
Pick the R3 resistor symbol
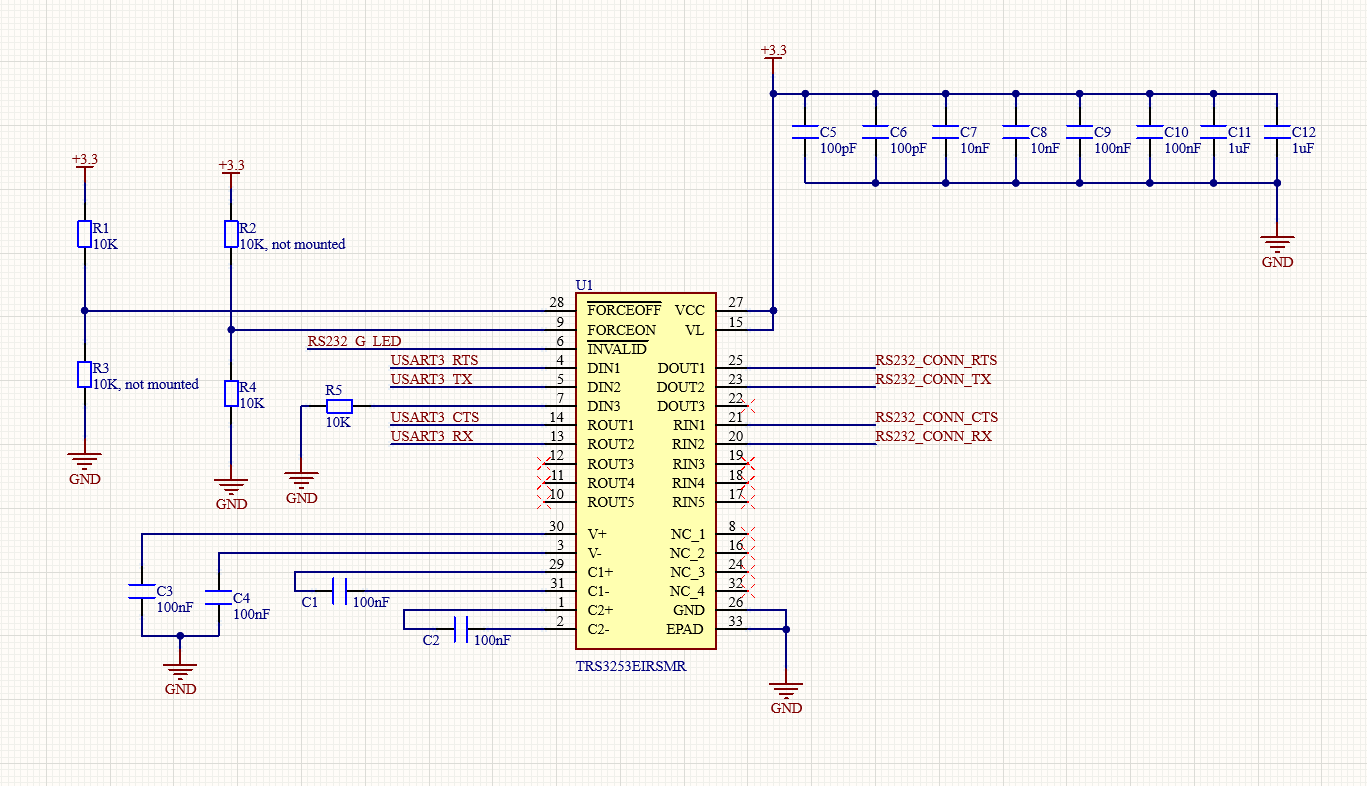[85, 375]
